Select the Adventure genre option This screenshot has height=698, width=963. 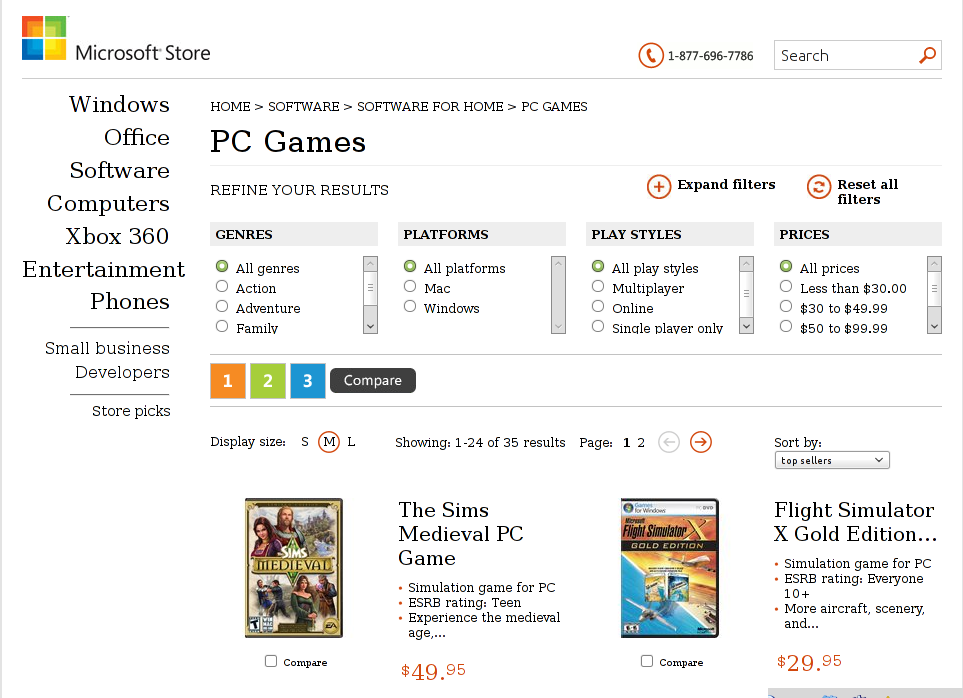click(x=222, y=306)
